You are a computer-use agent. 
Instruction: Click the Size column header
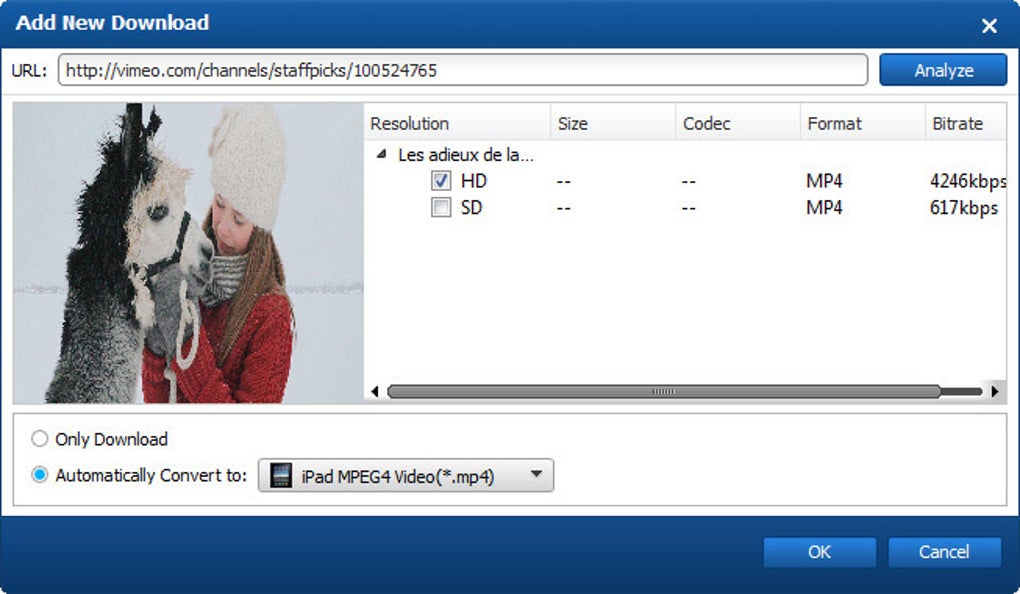[x=613, y=123]
